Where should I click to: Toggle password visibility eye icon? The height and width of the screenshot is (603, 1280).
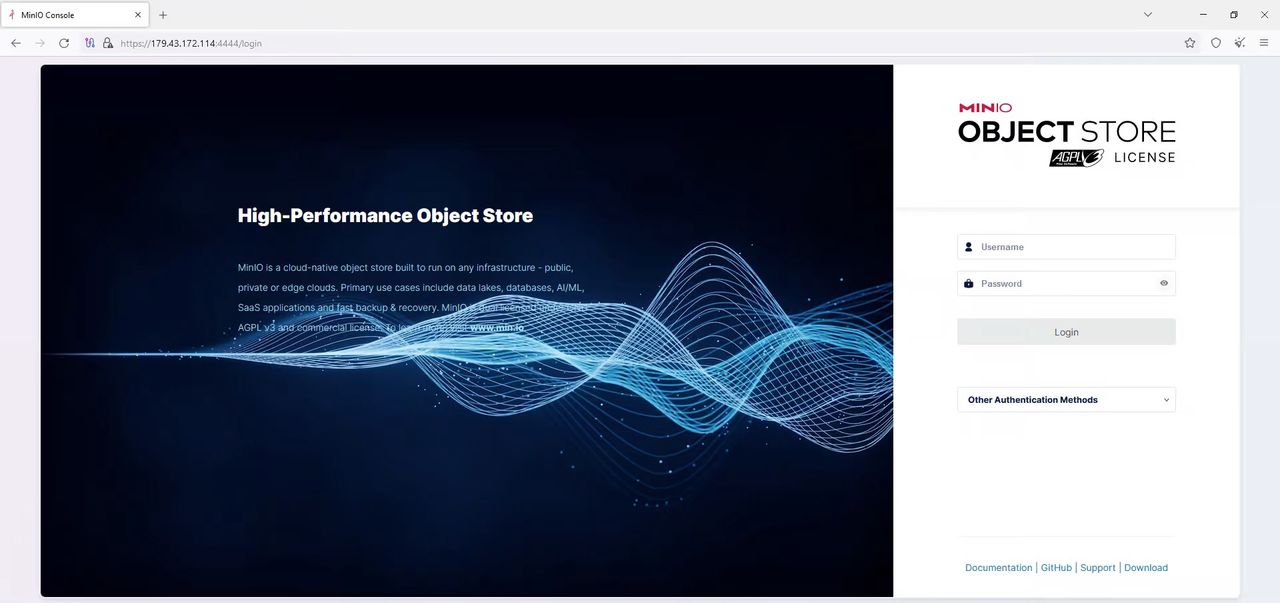pyautogui.click(x=1164, y=284)
